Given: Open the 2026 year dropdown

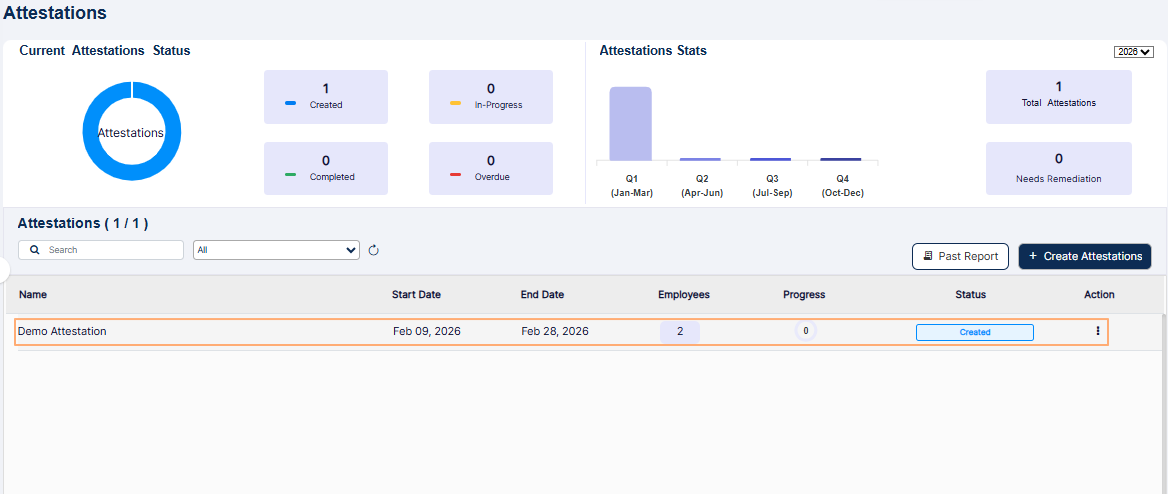Looking at the screenshot, I should [1133, 52].
